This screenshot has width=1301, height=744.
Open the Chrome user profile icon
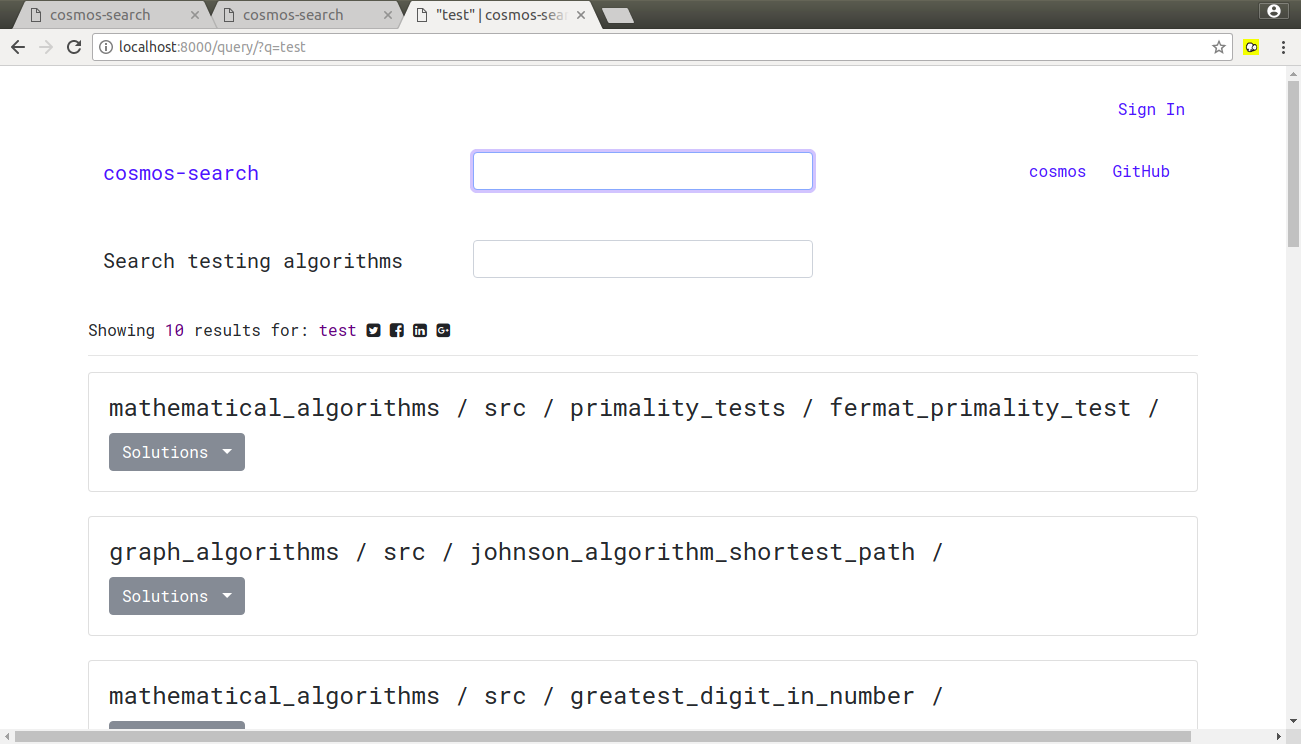coord(1273,11)
